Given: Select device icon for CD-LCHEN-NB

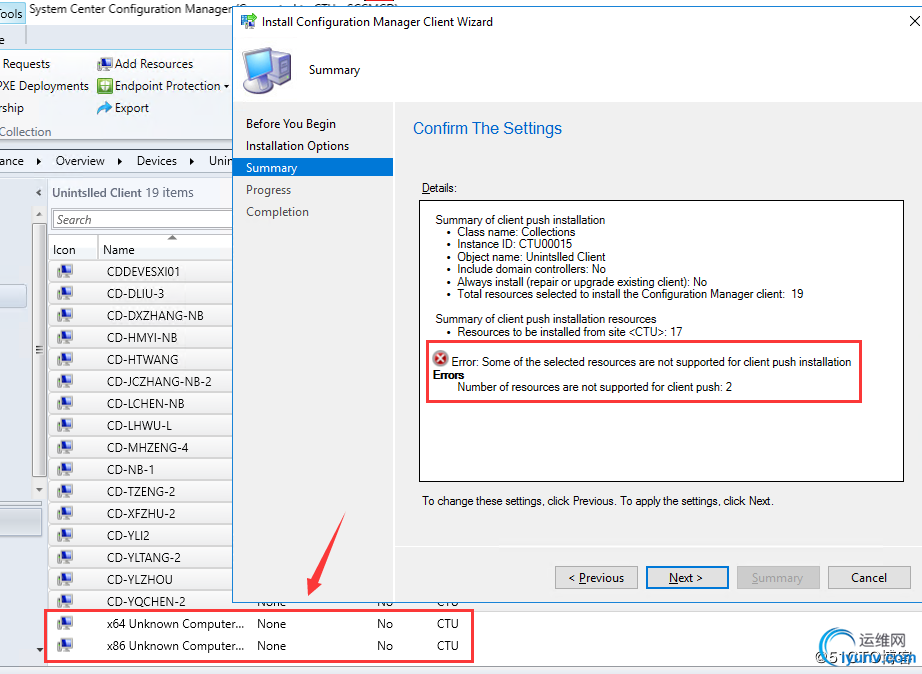Looking at the screenshot, I should [65, 403].
